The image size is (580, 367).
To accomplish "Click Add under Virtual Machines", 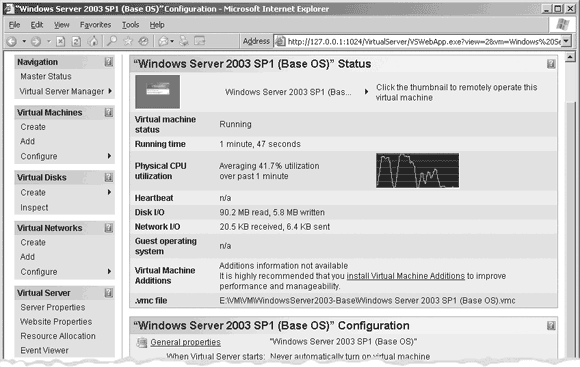I will (27, 141).
